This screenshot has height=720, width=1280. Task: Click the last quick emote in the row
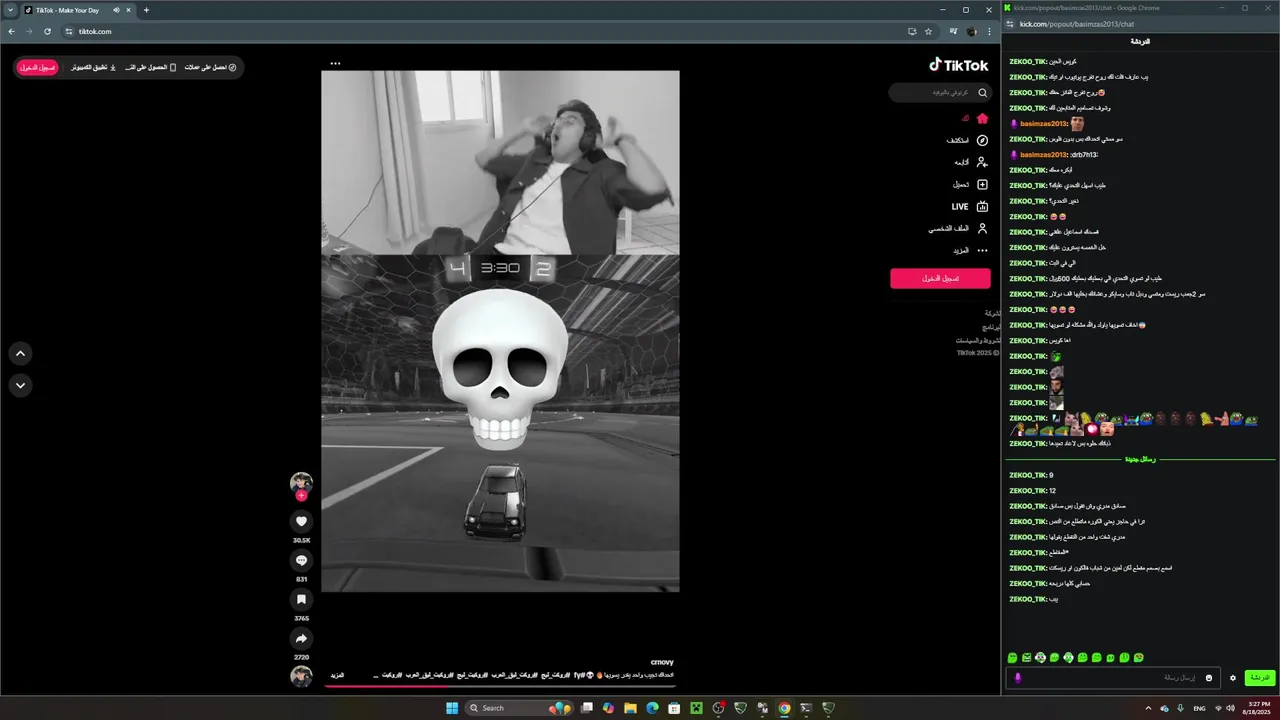click(x=1138, y=658)
